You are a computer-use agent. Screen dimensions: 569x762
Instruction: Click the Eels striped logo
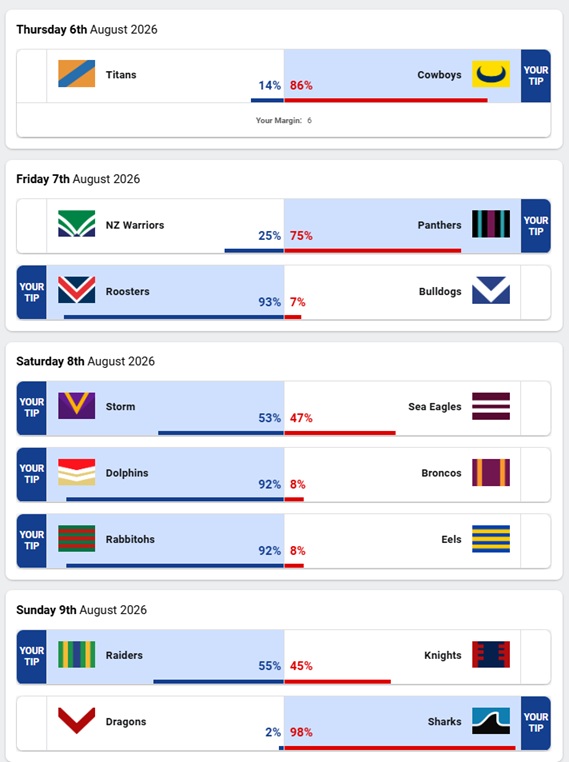[x=491, y=539]
